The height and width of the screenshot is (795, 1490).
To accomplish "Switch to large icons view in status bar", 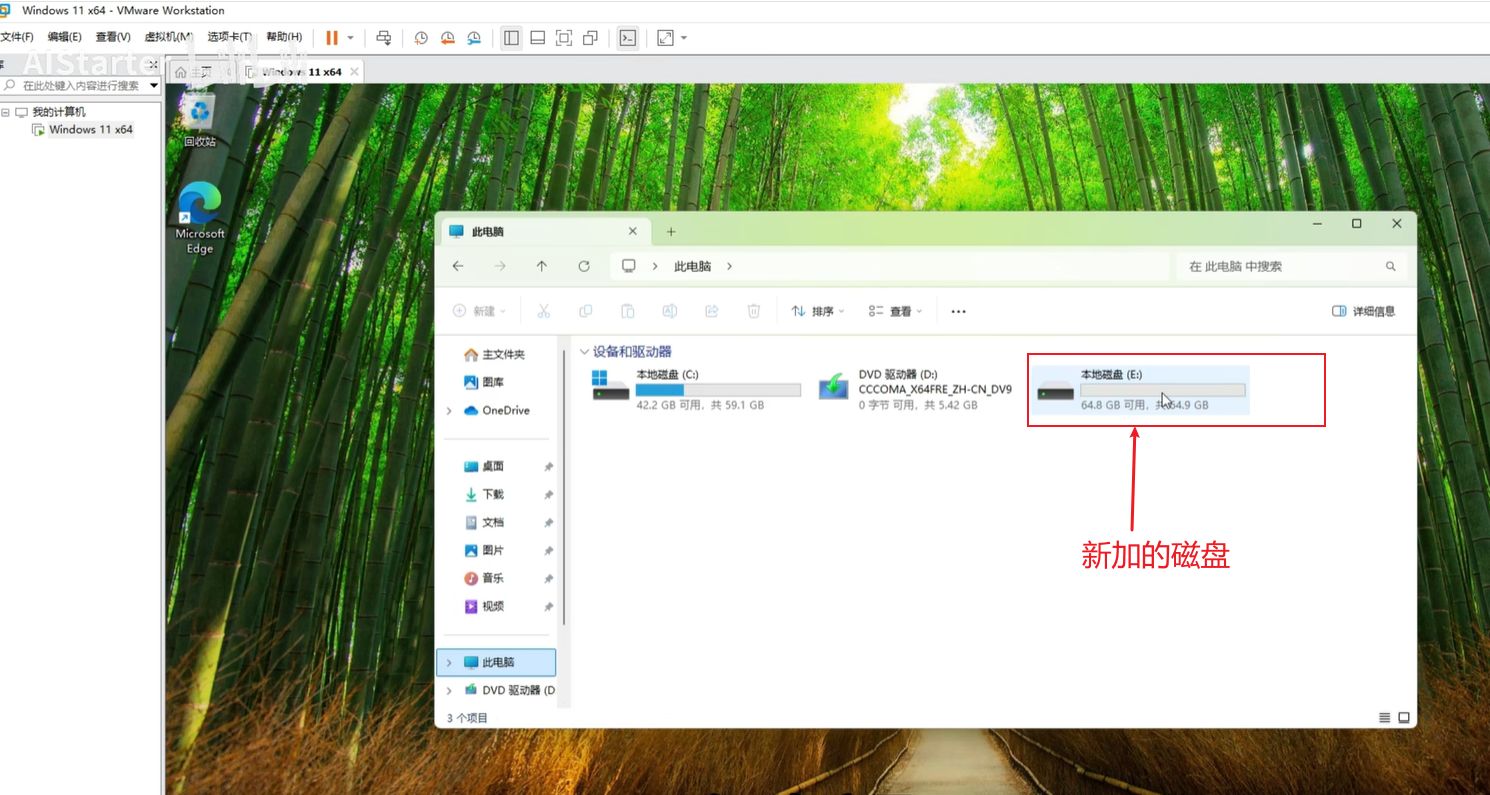I will click(x=1404, y=718).
